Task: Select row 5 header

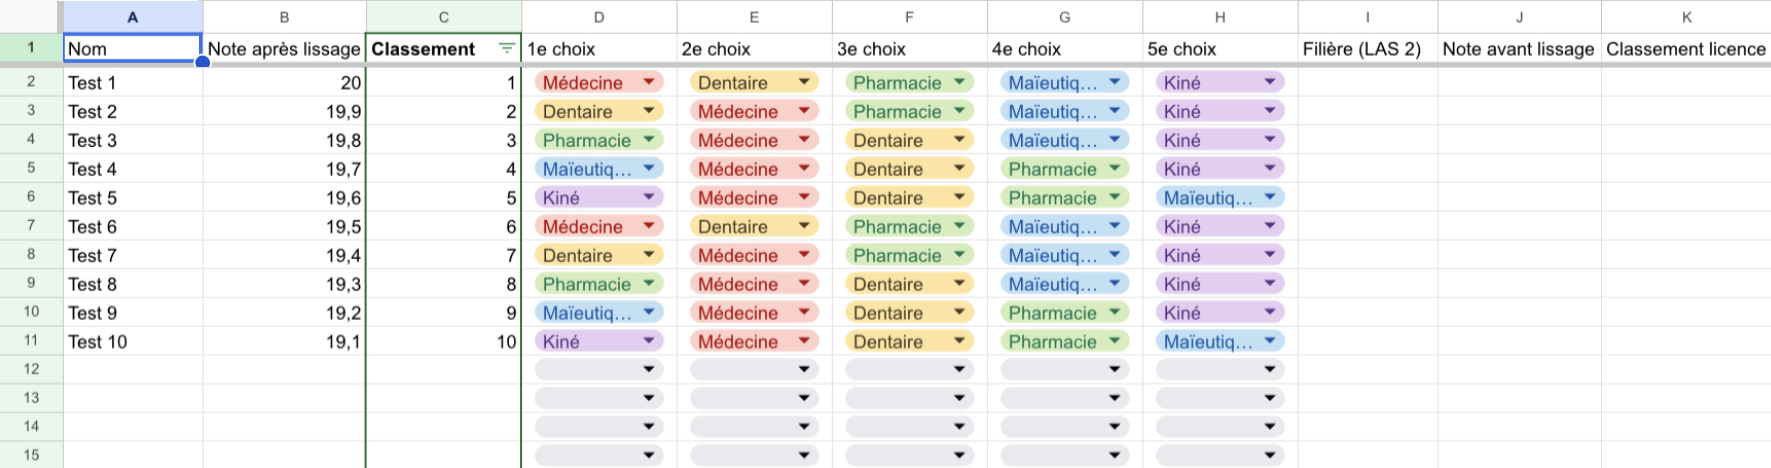Action: pos(31,169)
